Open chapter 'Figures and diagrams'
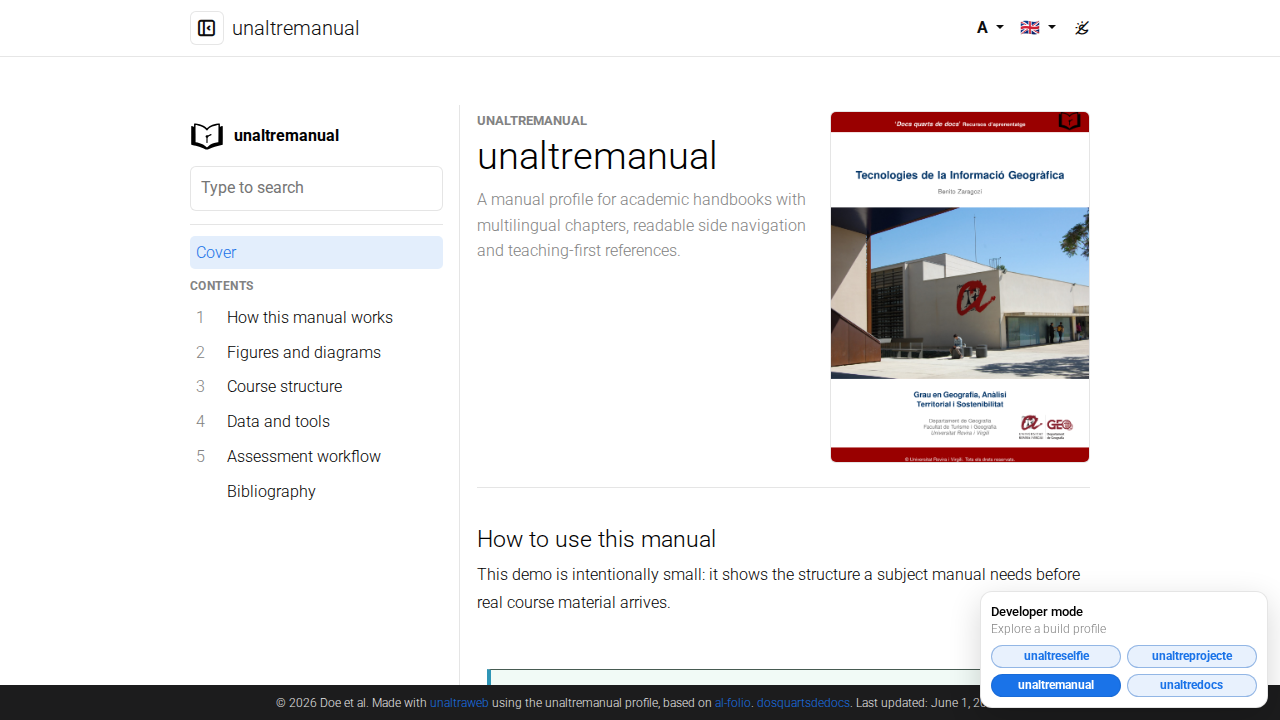The height and width of the screenshot is (720, 1280). (x=304, y=353)
